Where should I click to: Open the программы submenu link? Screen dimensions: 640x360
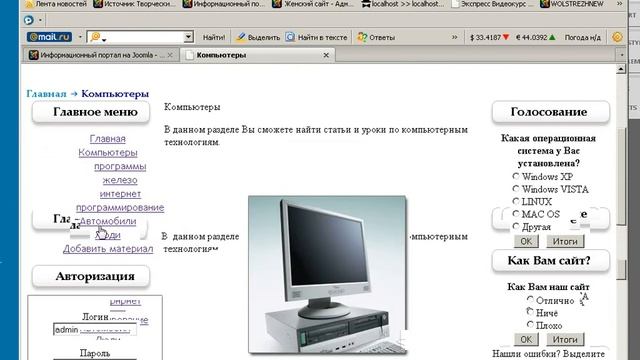tap(120, 167)
